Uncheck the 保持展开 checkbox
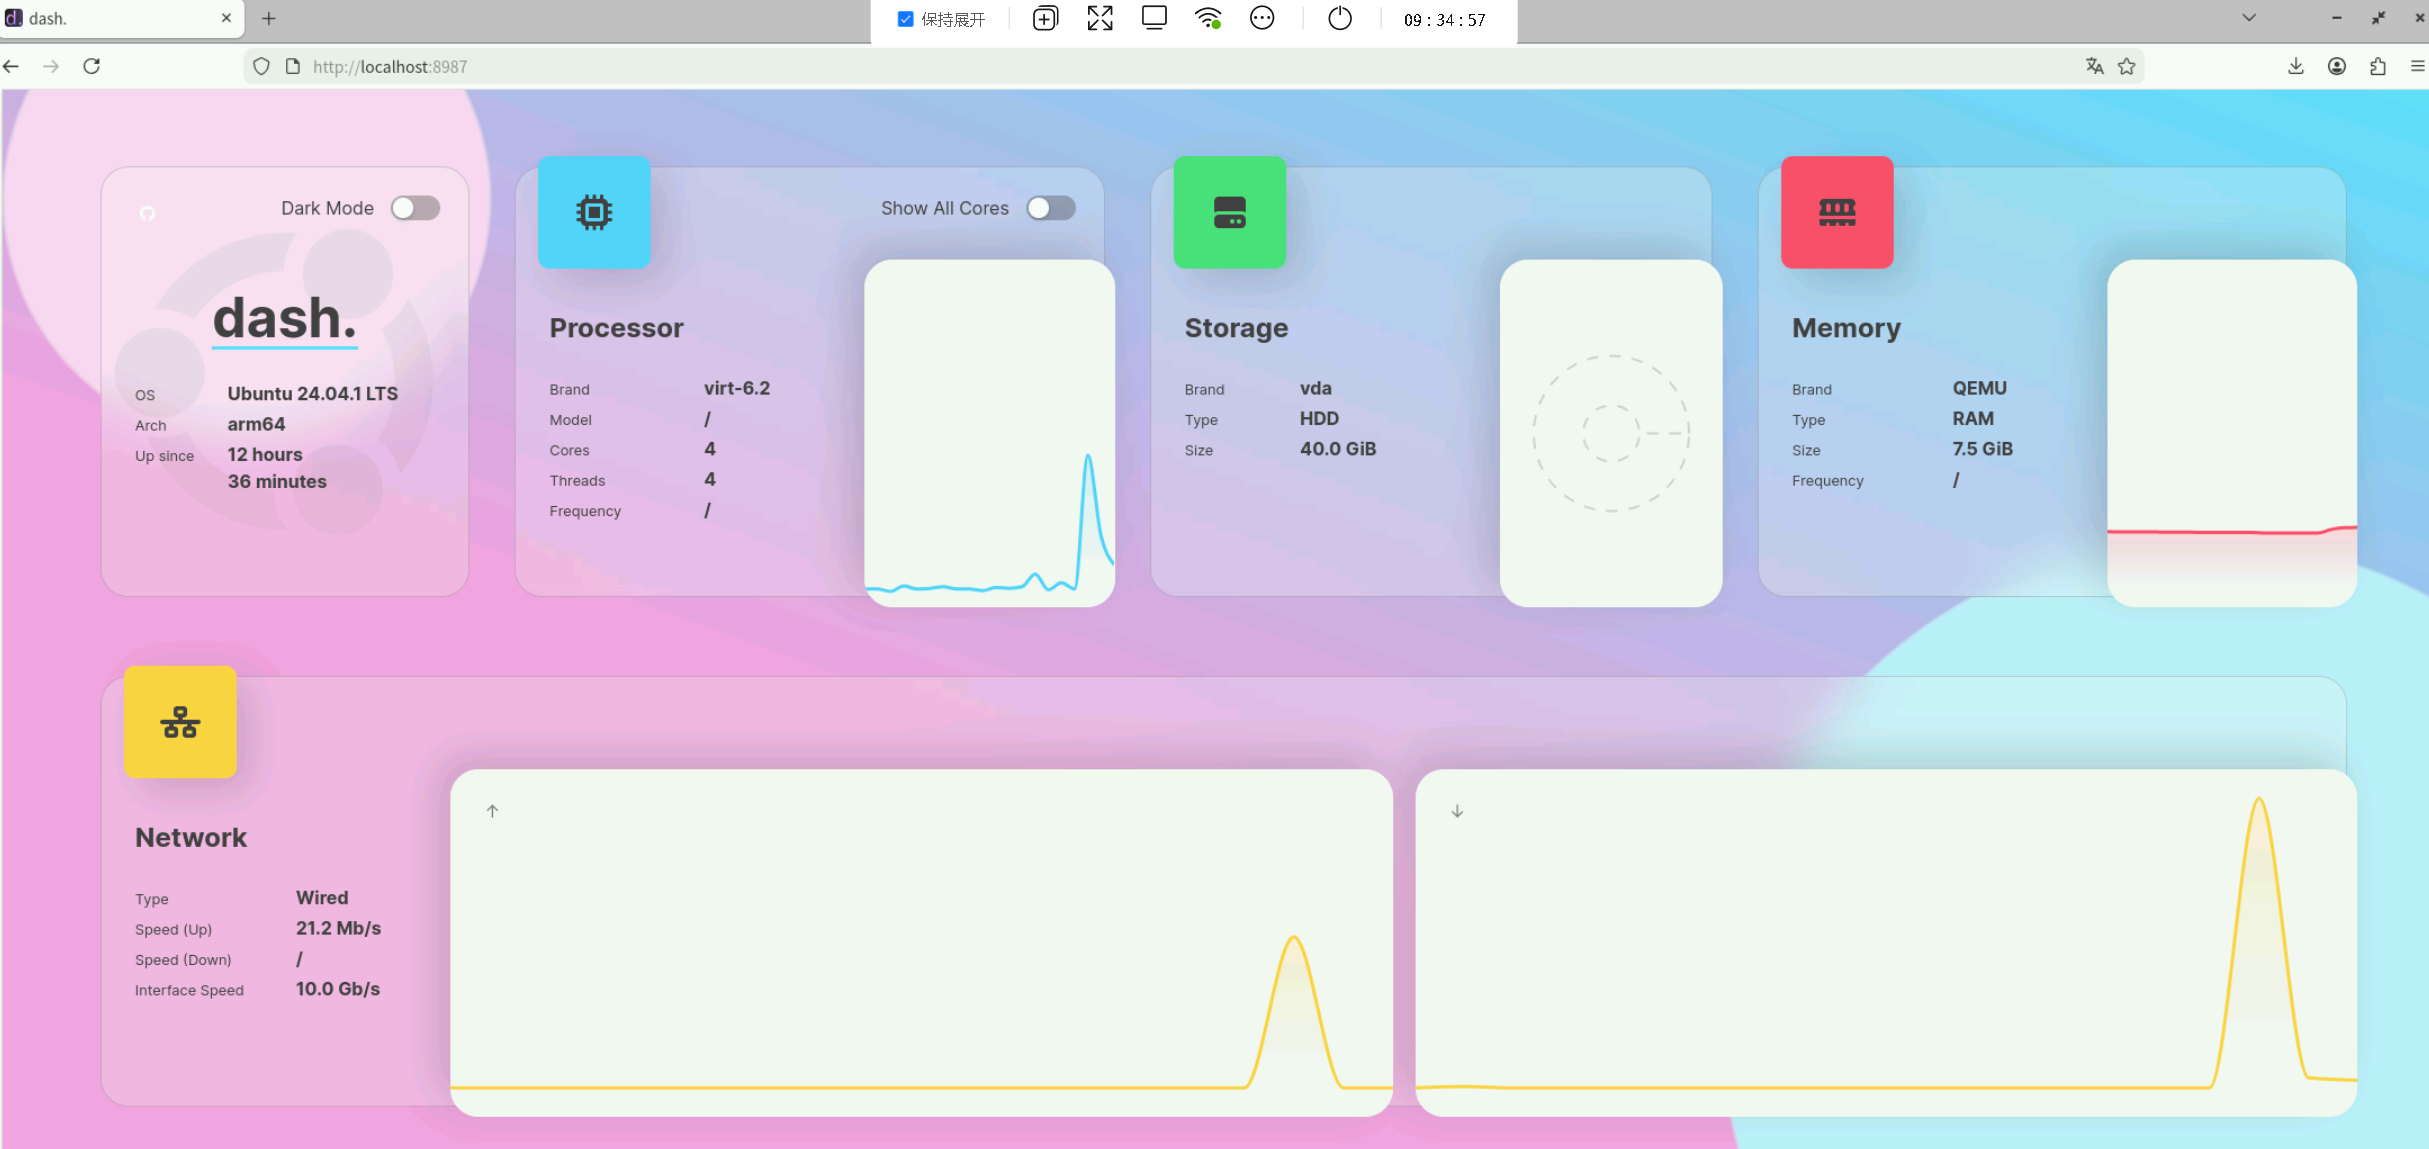The height and width of the screenshot is (1149, 2429). [x=905, y=19]
